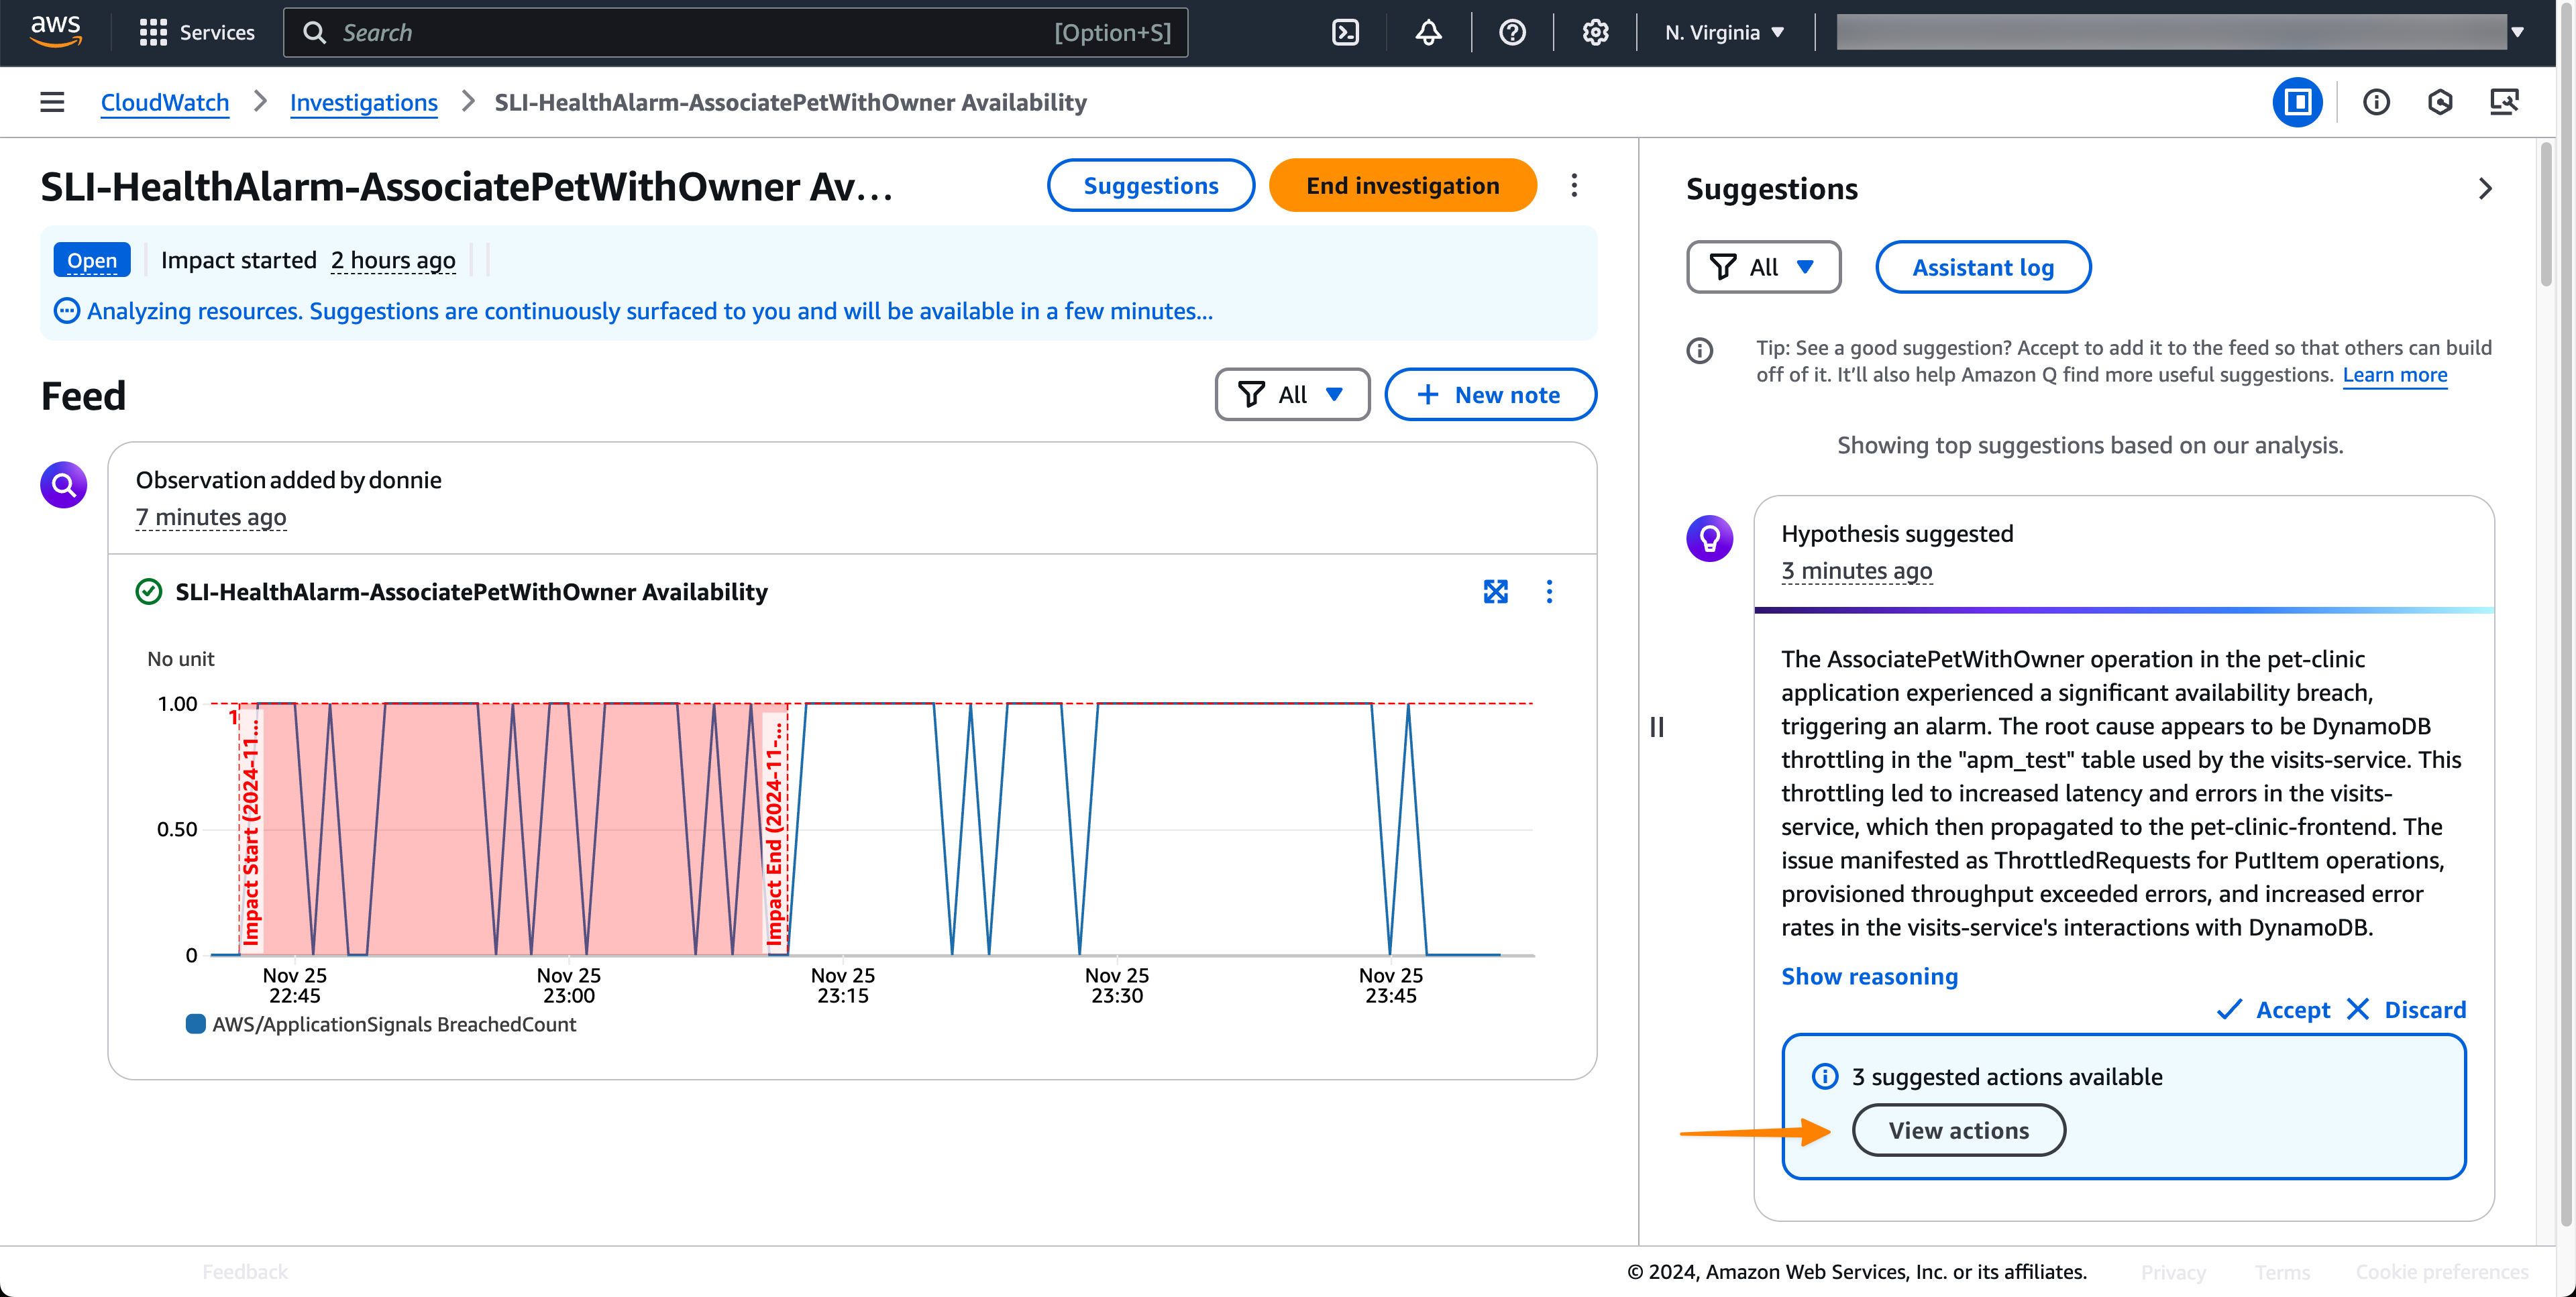The height and width of the screenshot is (1297, 2576).
Task: Open the help question mark icon
Action: pyautogui.click(x=1512, y=33)
